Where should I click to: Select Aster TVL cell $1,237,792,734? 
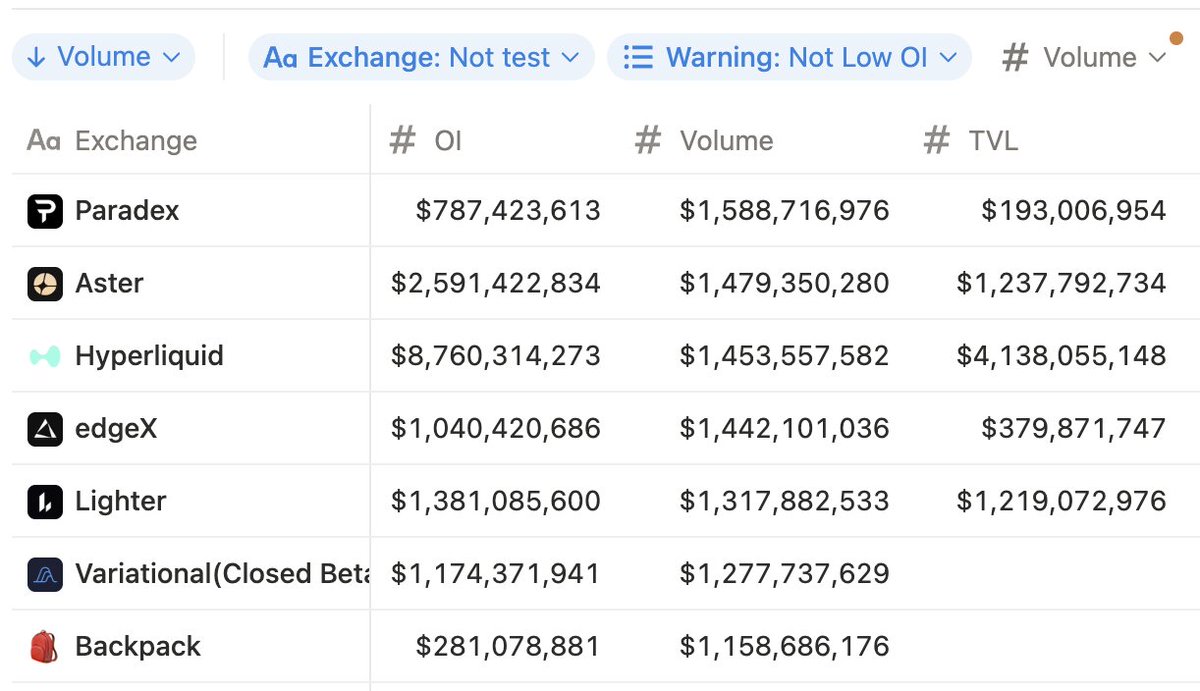click(x=1061, y=284)
